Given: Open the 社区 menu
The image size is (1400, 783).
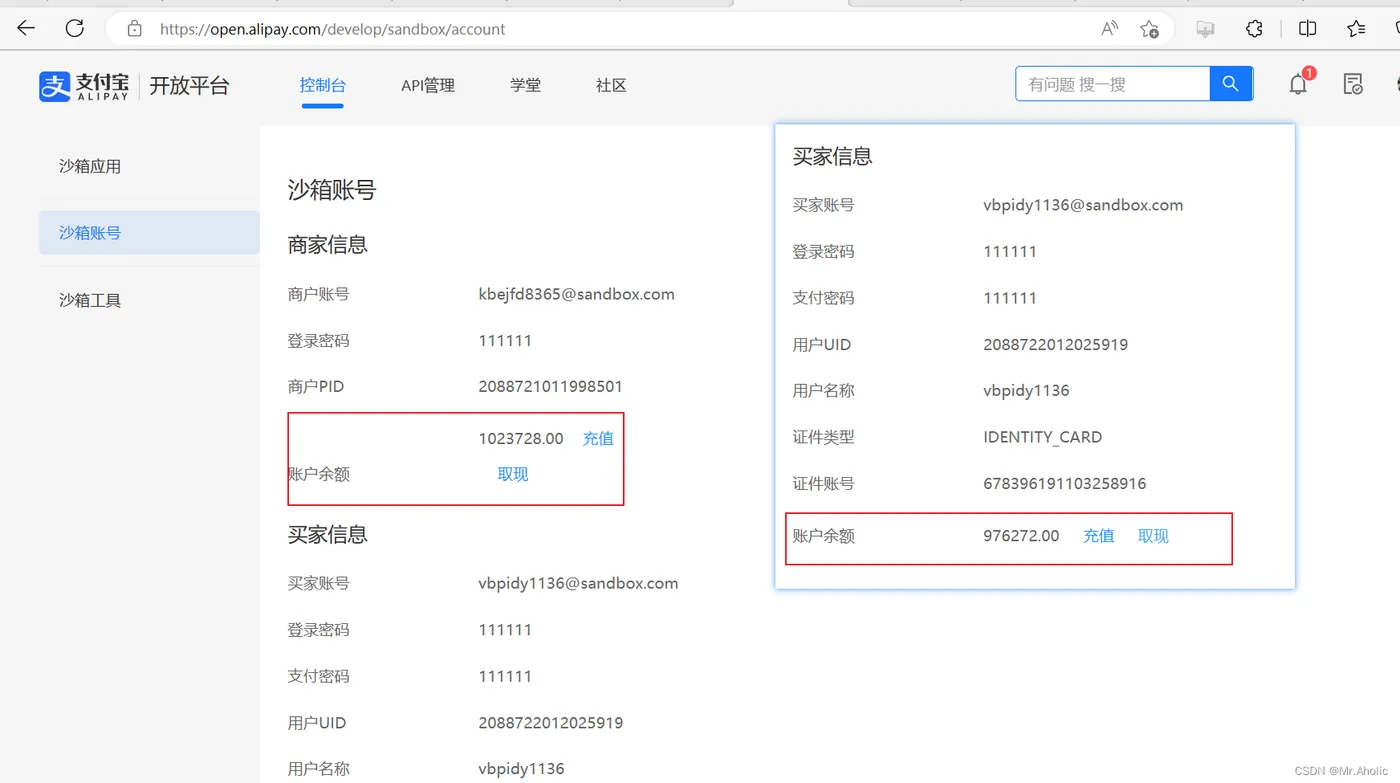Looking at the screenshot, I should pos(611,85).
